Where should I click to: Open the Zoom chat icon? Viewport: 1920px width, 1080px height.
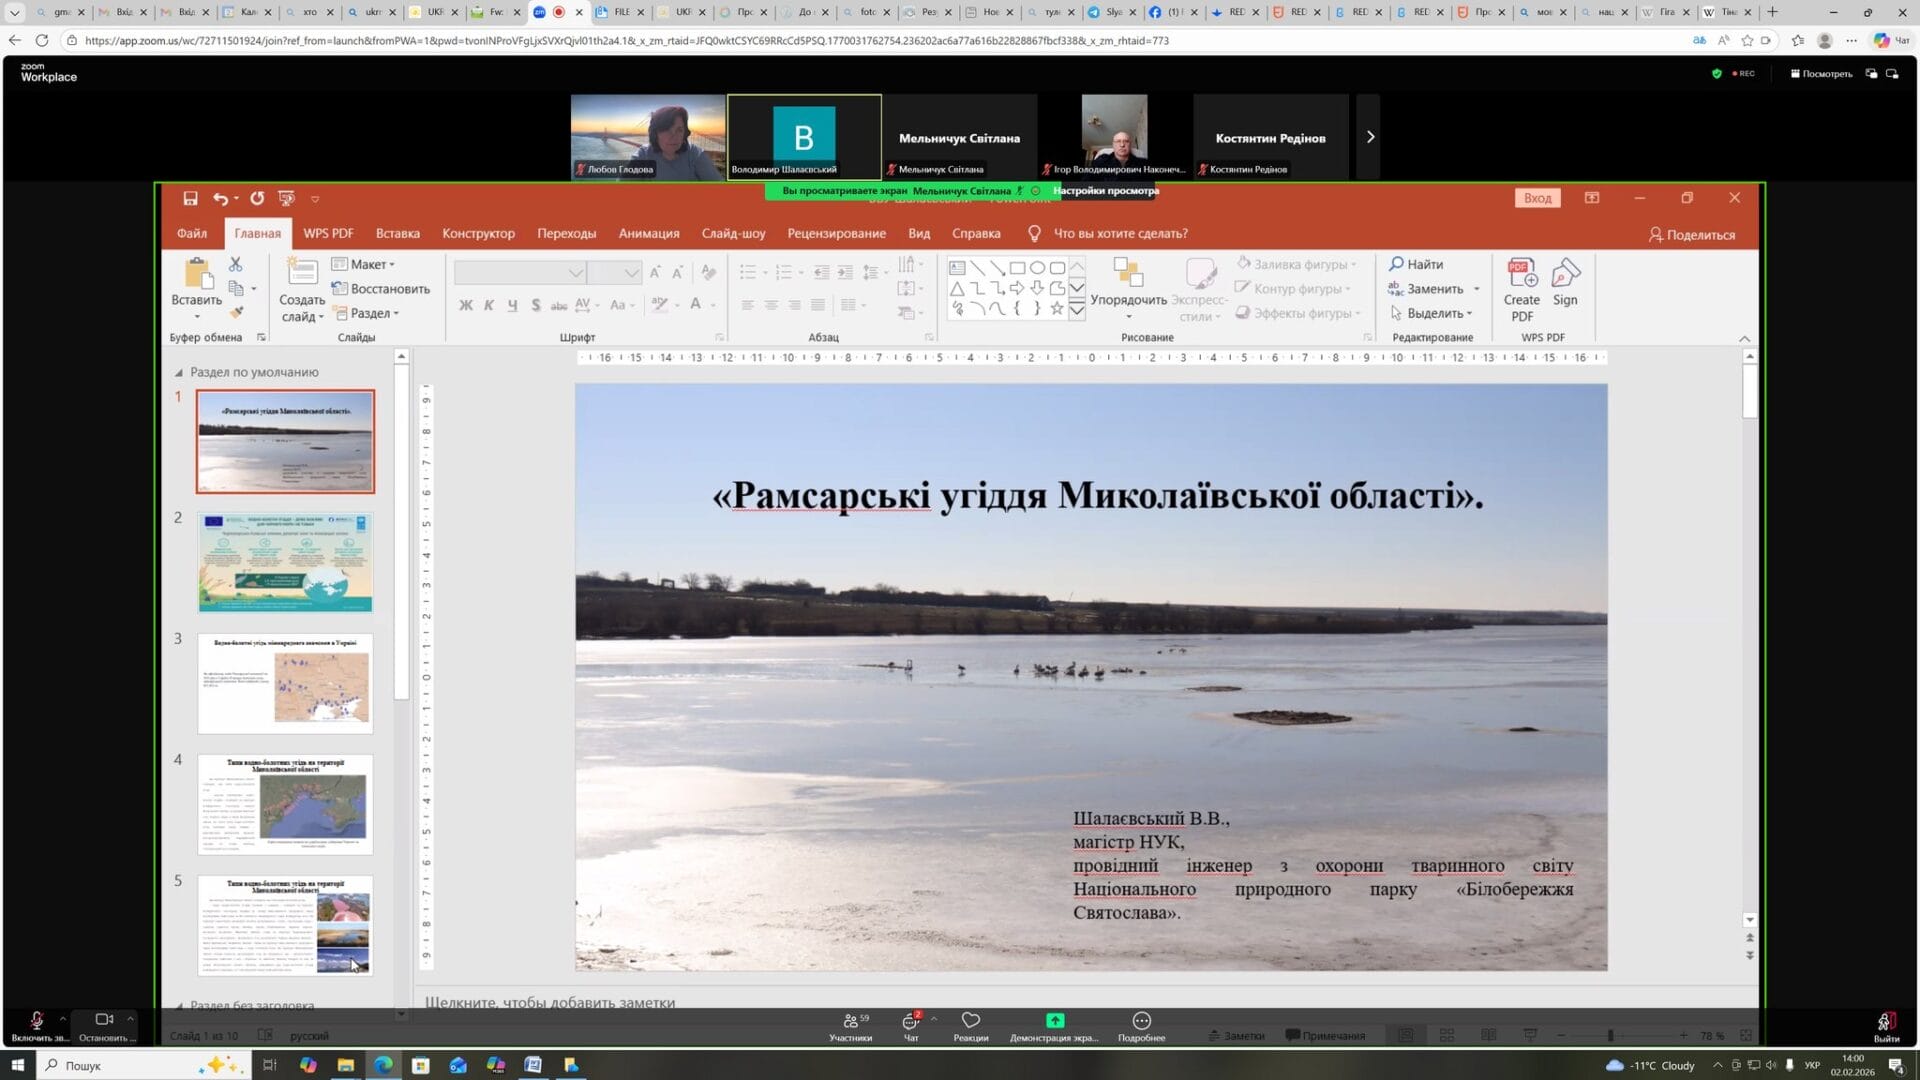(x=910, y=1022)
